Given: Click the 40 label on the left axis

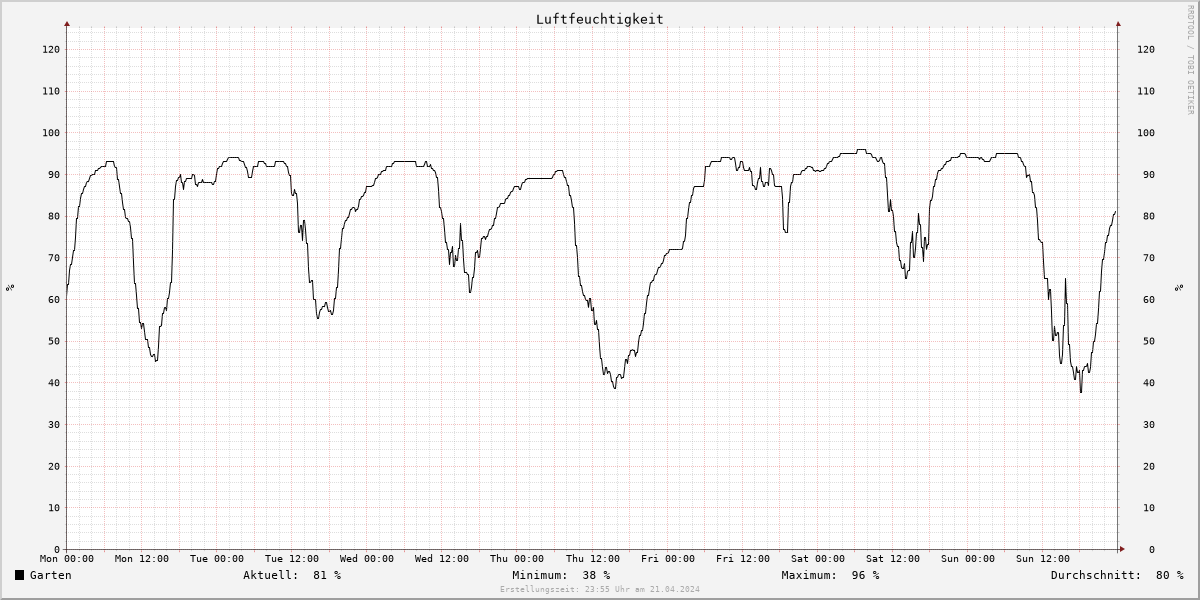Looking at the screenshot, I should pos(54,383).
